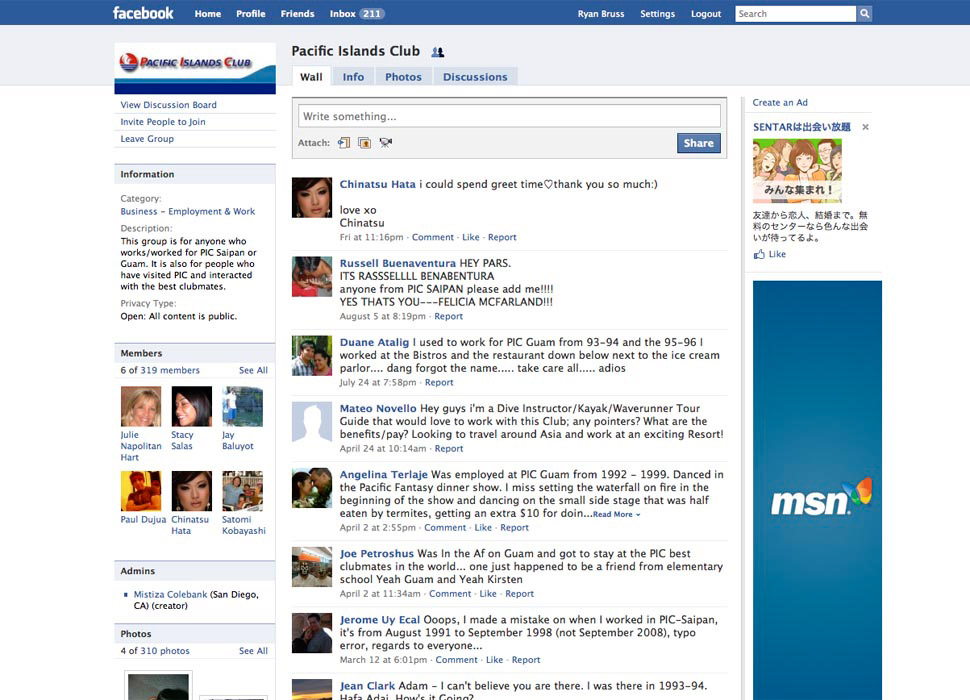This screenshot has width=970, height=700.
Task: Like Jerome Uy Ecal's March 12 post
Action: coord(494,660)
